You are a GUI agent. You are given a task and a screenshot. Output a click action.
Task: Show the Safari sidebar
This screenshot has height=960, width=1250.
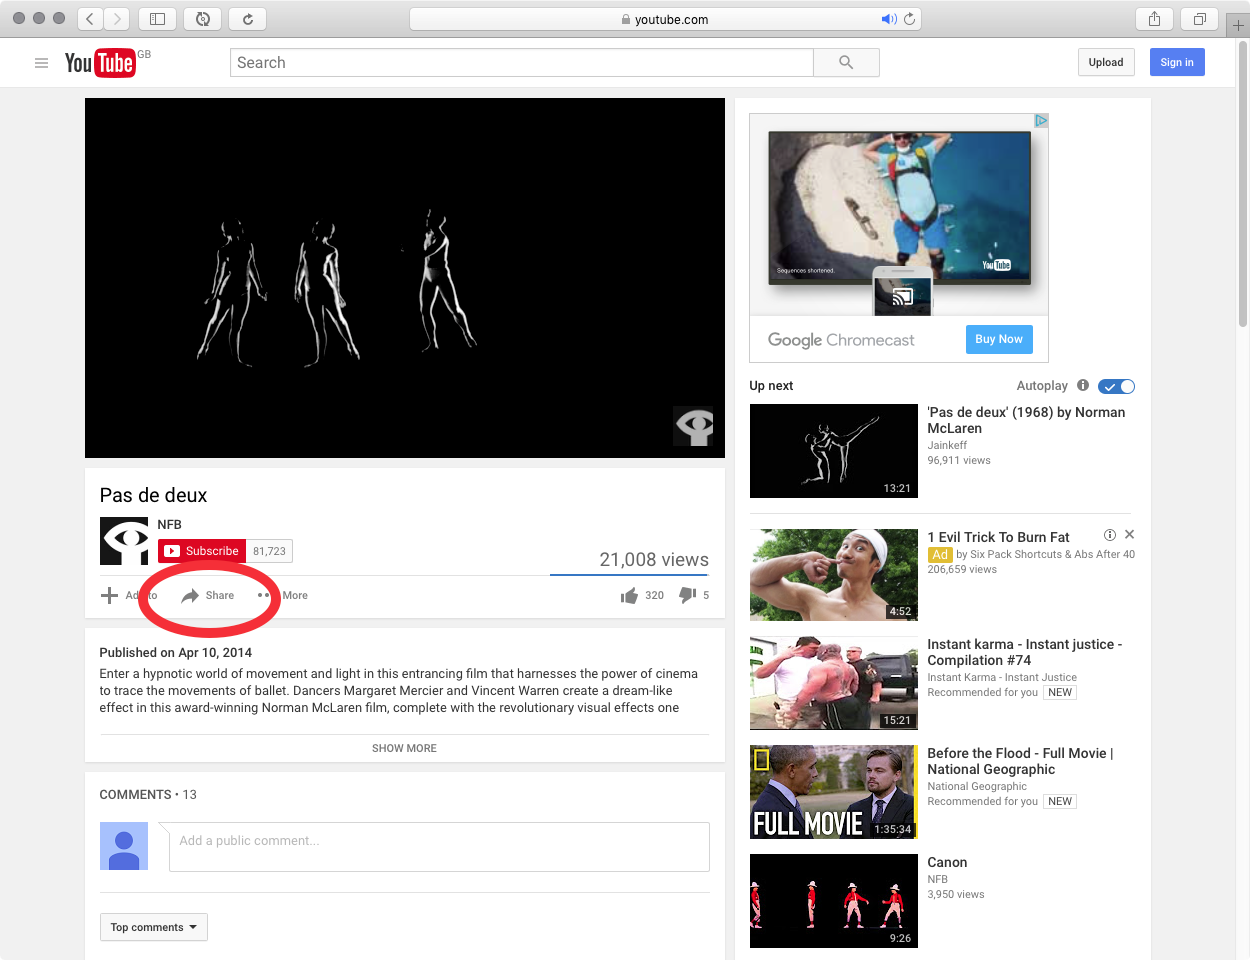[x=157, y=19]
